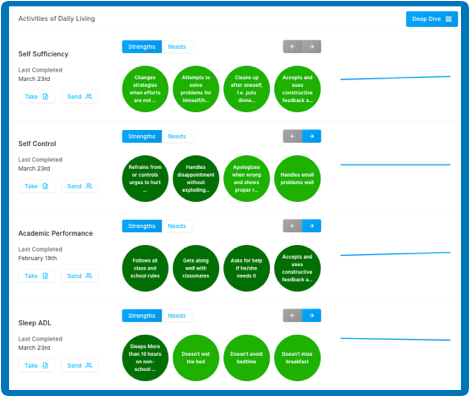
Task: Take the Academic Performance assessment
Action: 37,276
